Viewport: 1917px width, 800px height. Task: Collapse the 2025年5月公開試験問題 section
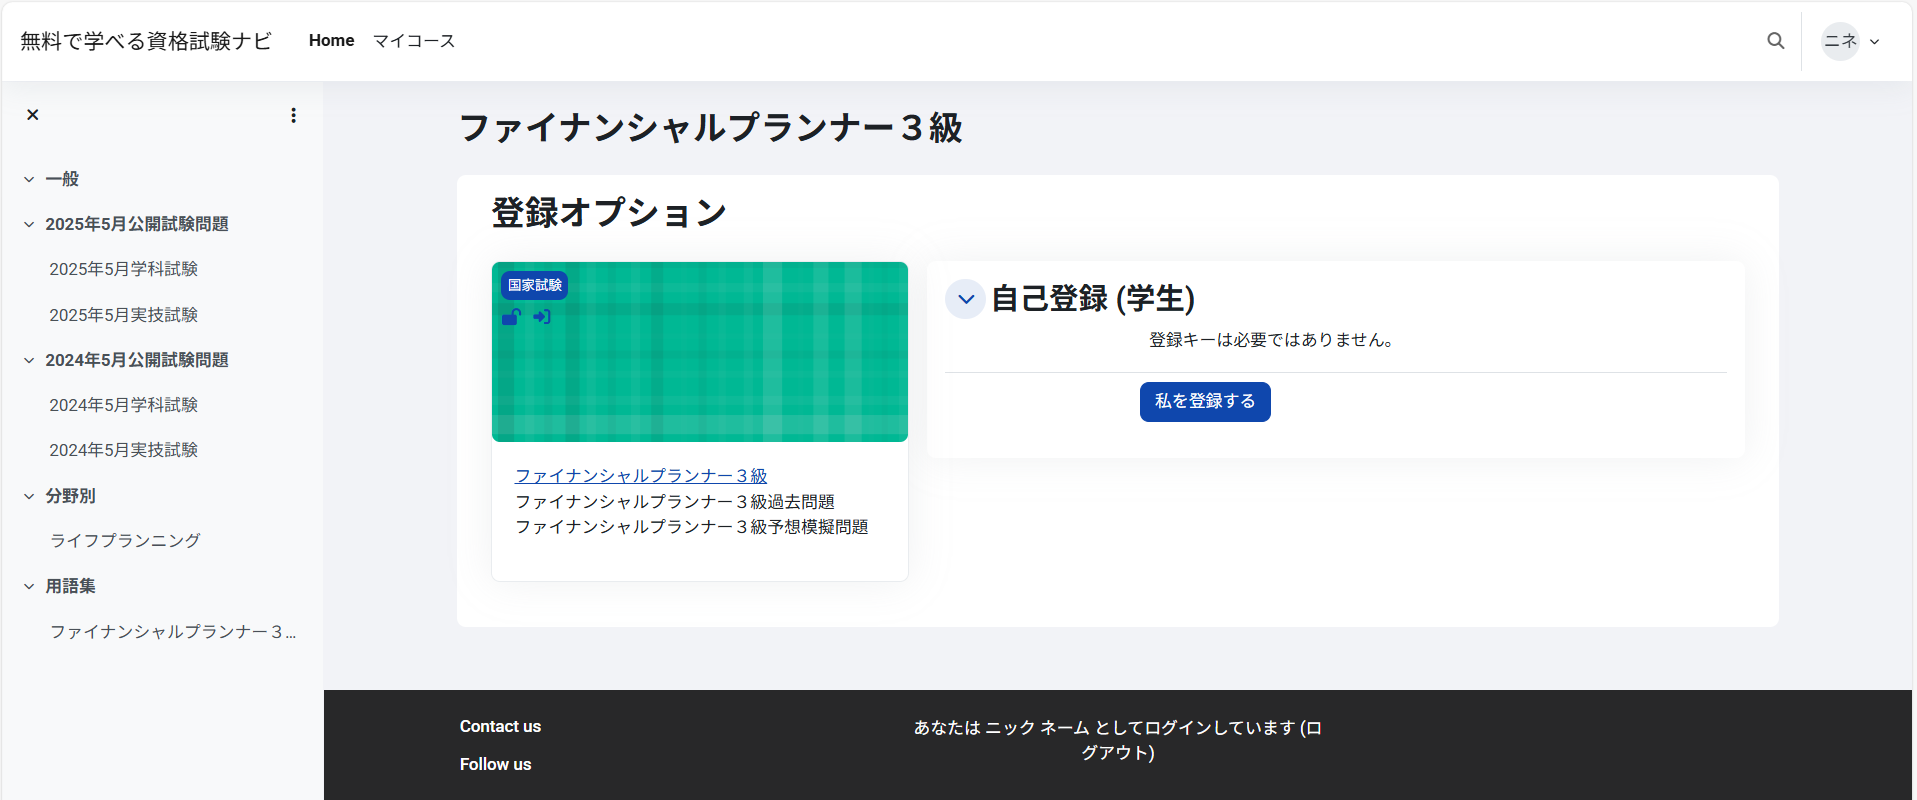click(29, 225)
